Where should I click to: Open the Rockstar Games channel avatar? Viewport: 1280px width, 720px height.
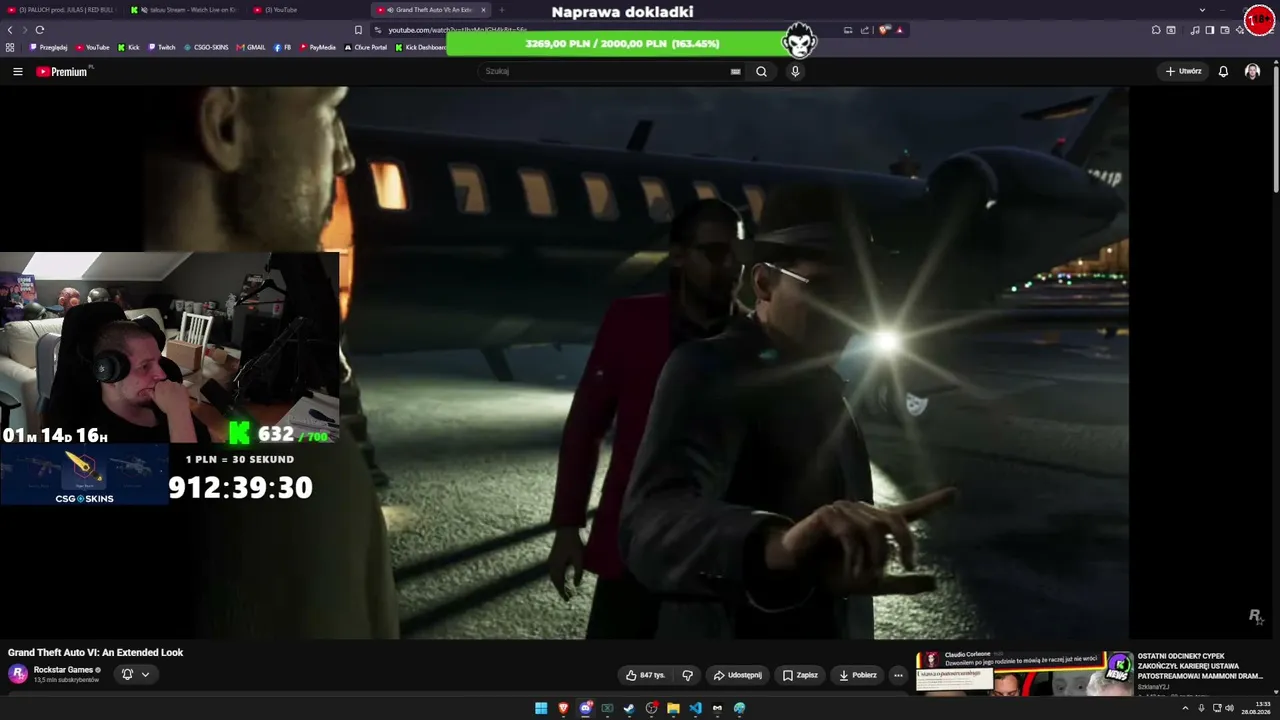[x=18, y=674]
